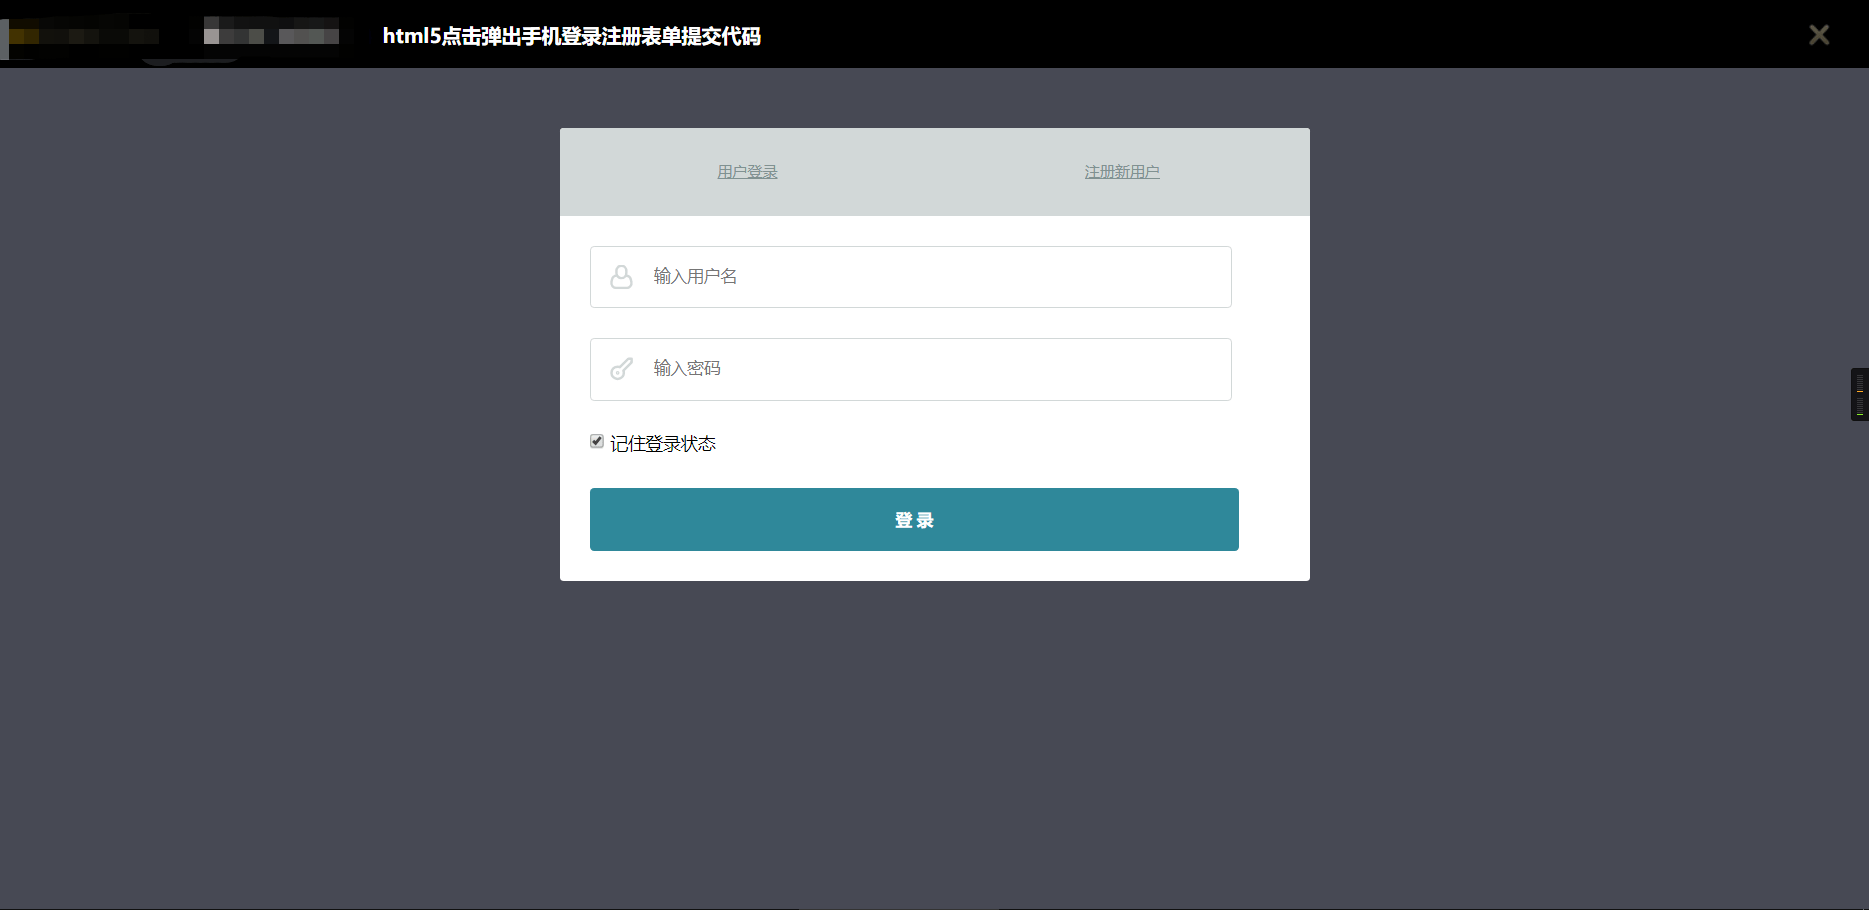Toggle remember login status option

coord(597,441)
